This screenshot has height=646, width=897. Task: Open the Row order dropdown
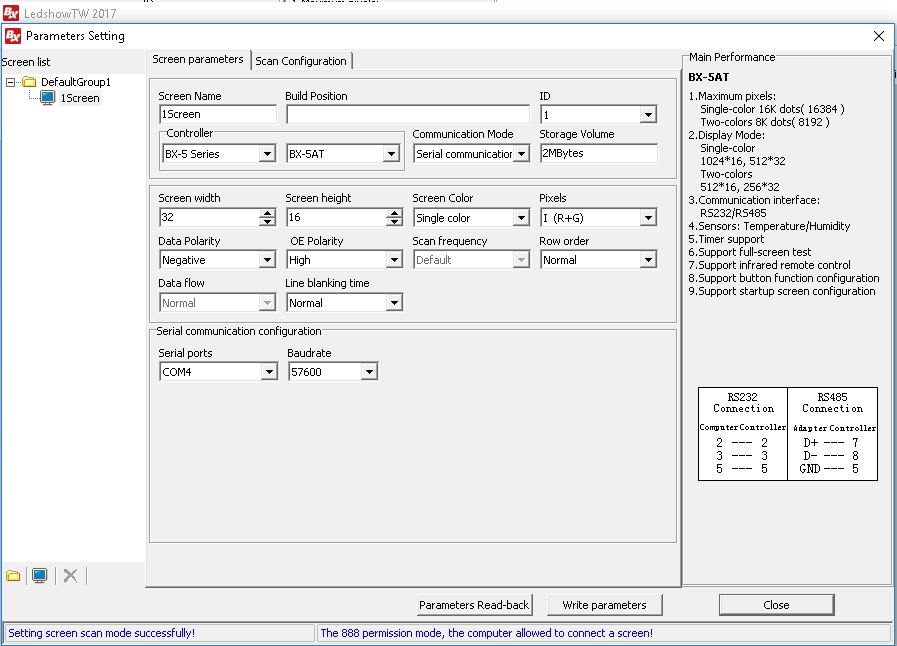coord(648,260)
